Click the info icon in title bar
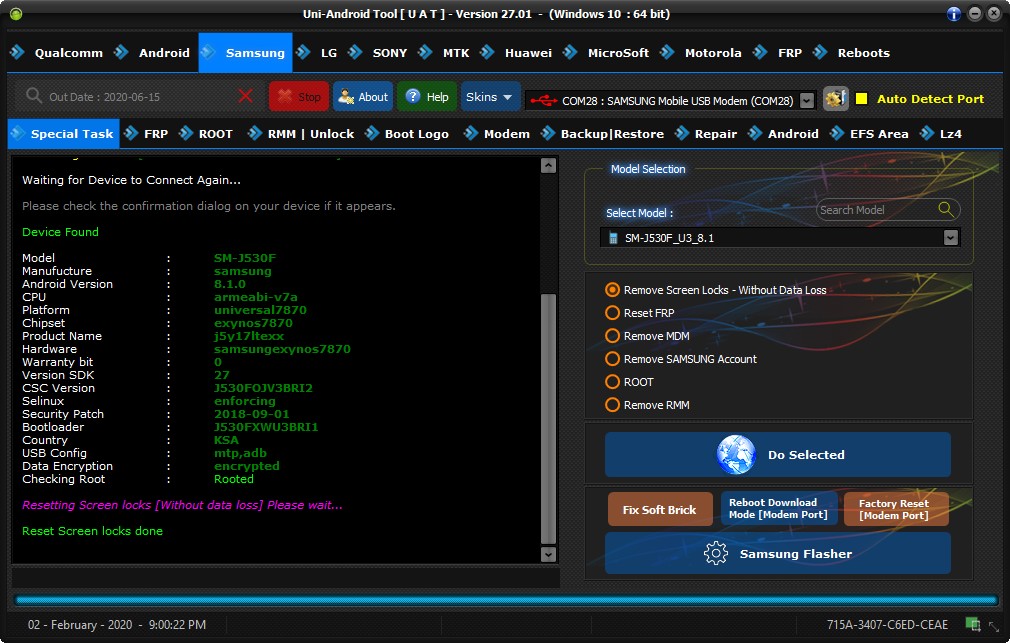The width and height of the screenshot is (1010, 643). click(954, 14)
